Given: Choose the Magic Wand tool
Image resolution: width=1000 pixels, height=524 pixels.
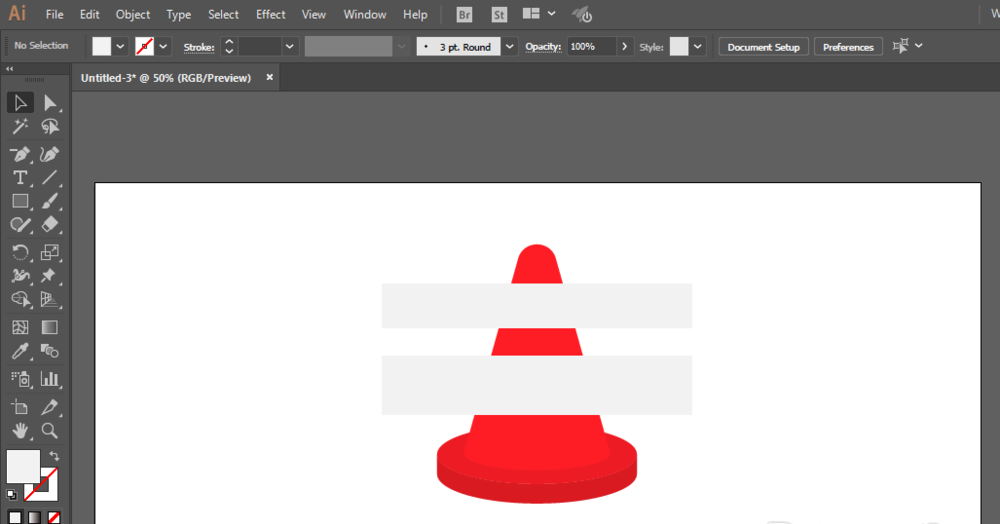Looking at the screenshot, I should (20, 126).
